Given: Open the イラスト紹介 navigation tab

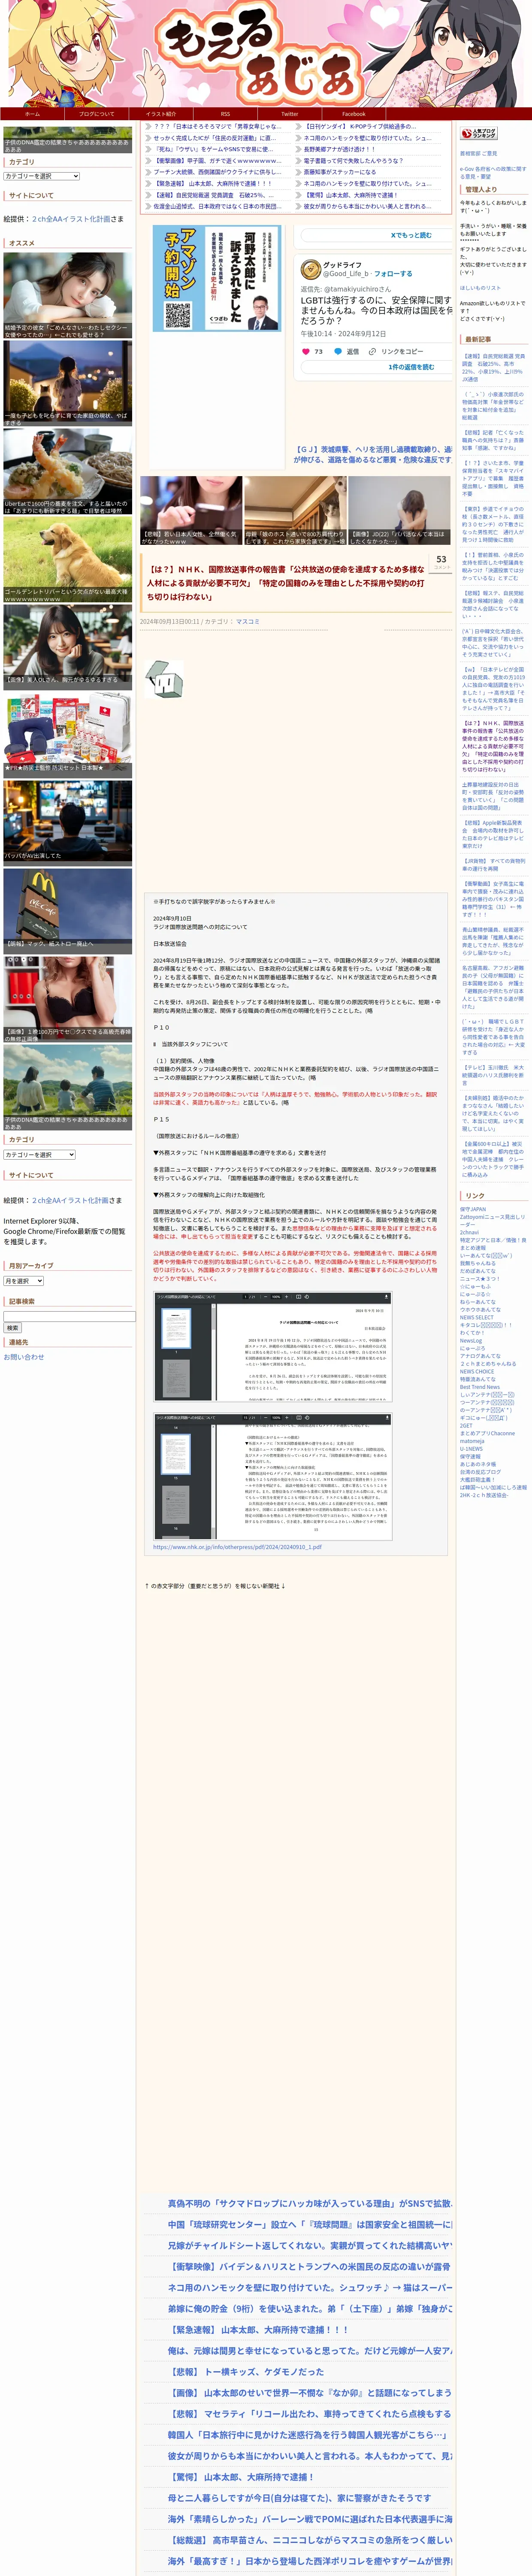Looking at the screenshot, I should 161,114.
